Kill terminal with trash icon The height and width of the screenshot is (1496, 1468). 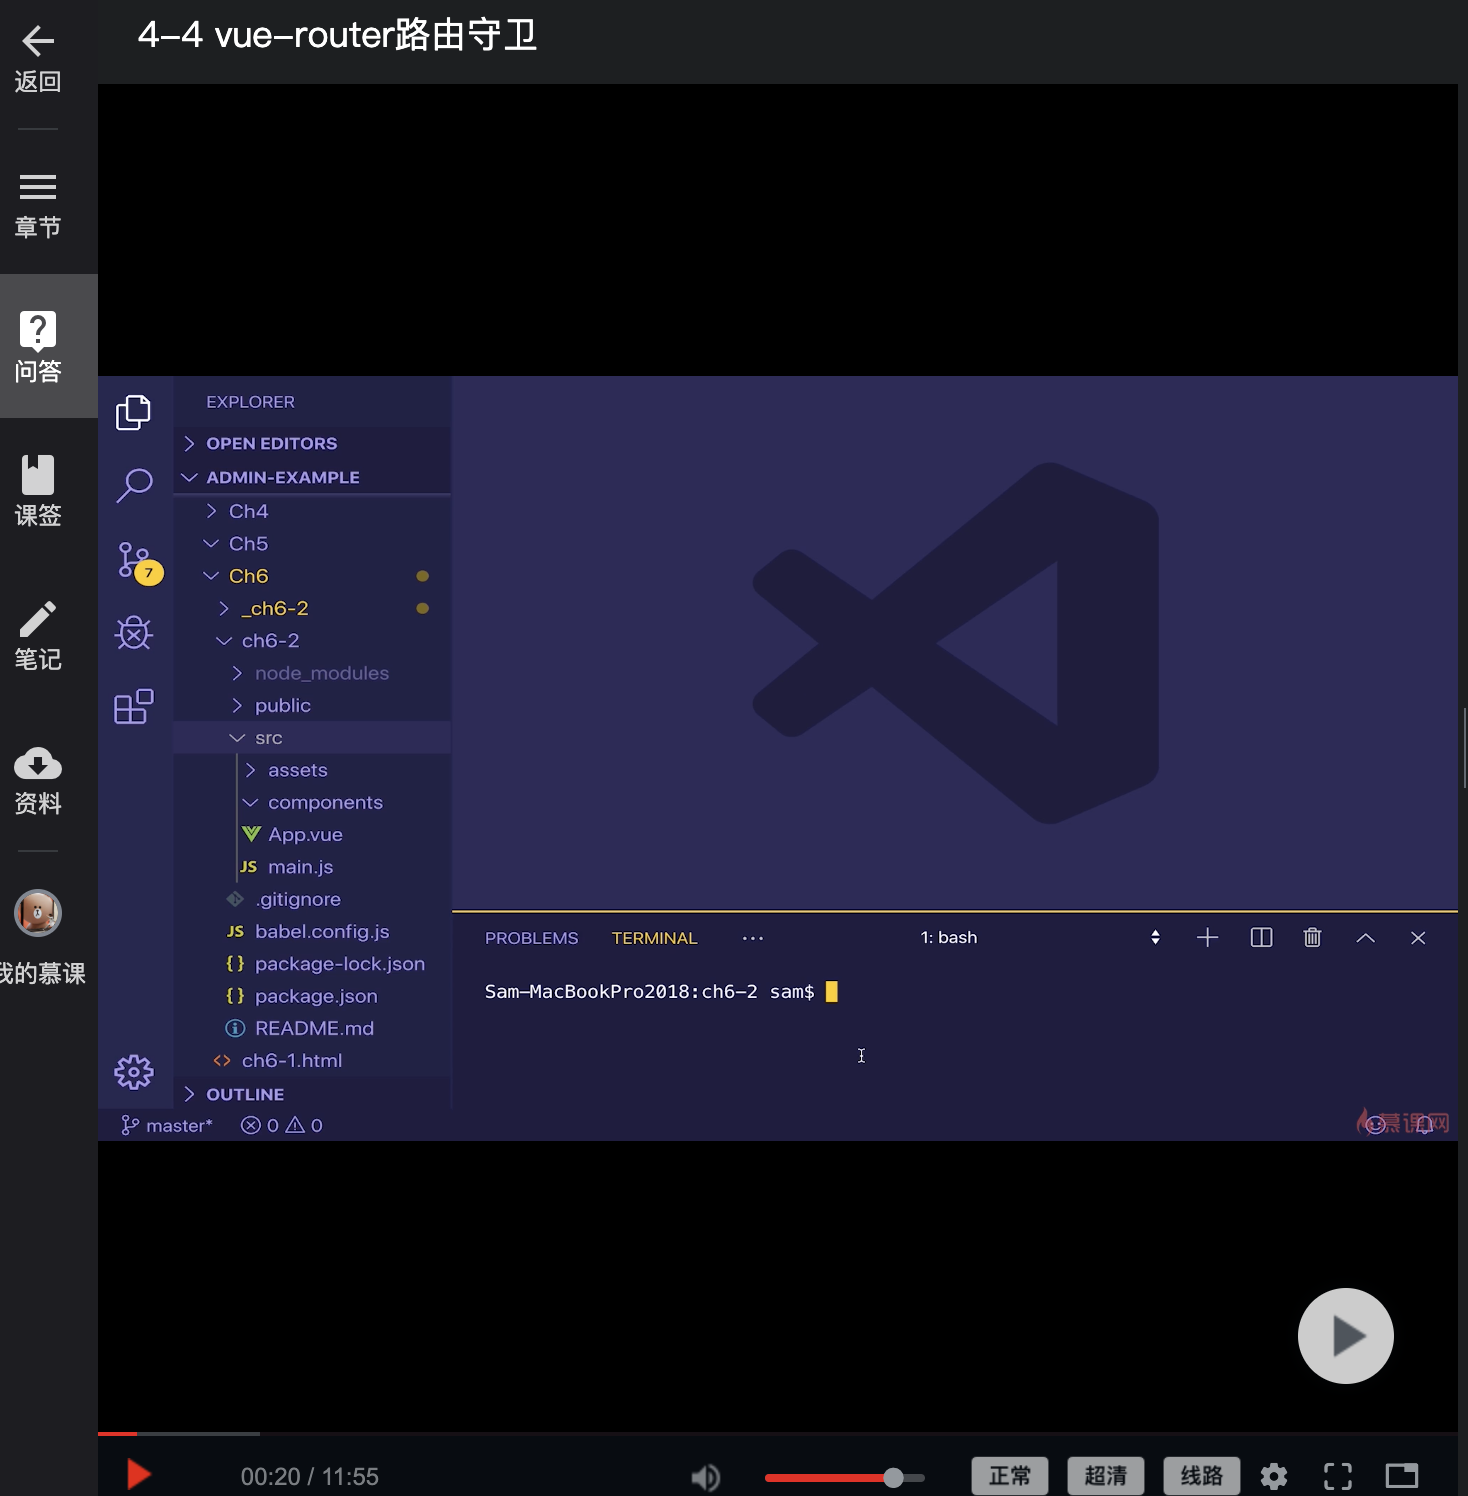click(x=1312, y=938)
